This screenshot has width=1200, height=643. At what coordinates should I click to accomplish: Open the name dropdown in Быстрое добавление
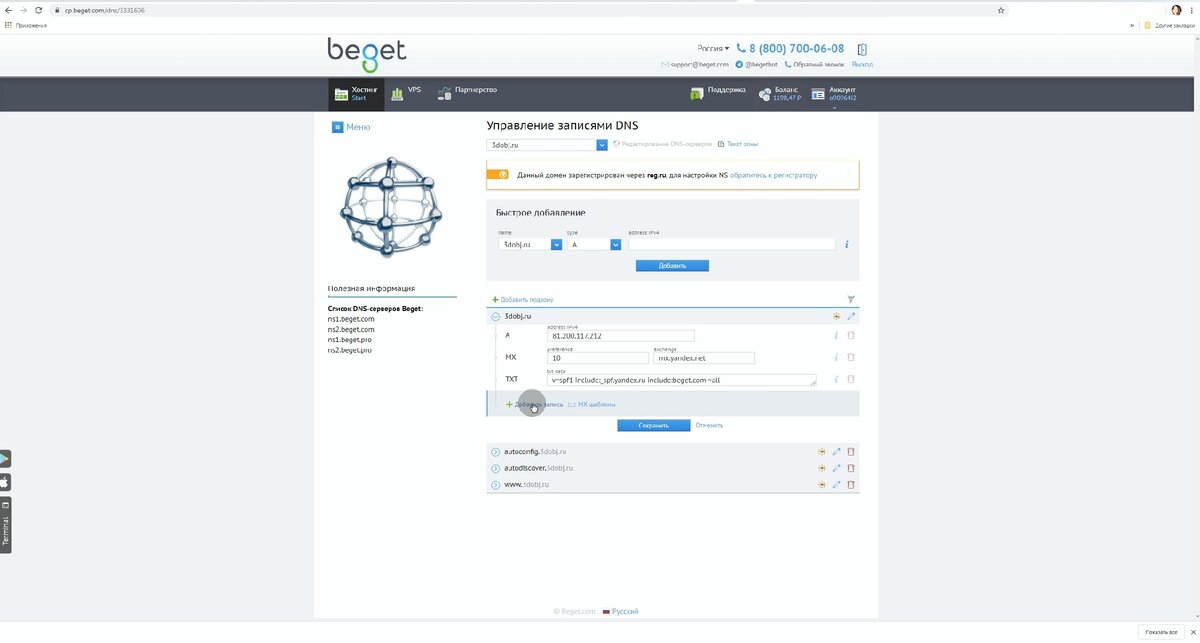click(x=530, y=244)
